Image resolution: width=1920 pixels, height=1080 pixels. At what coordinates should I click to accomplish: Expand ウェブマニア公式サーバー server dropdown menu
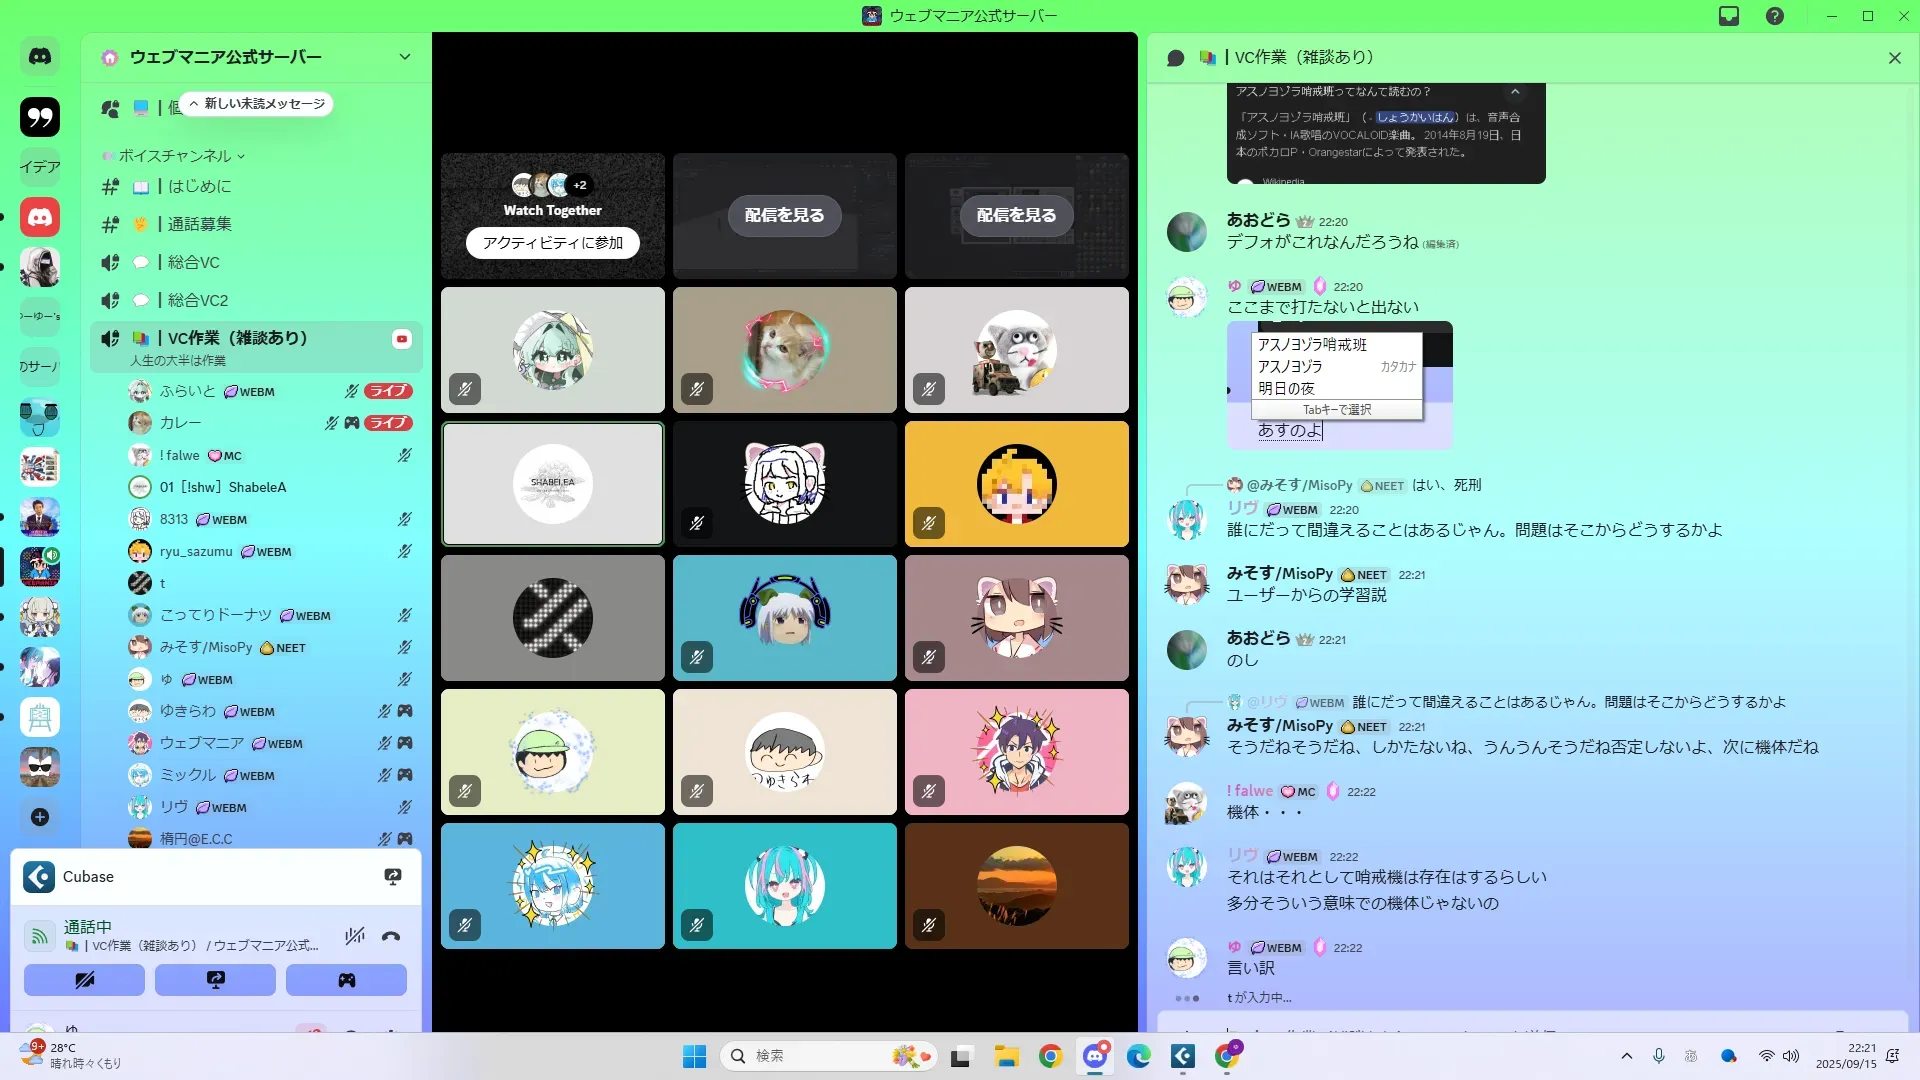tap(405, 57)
